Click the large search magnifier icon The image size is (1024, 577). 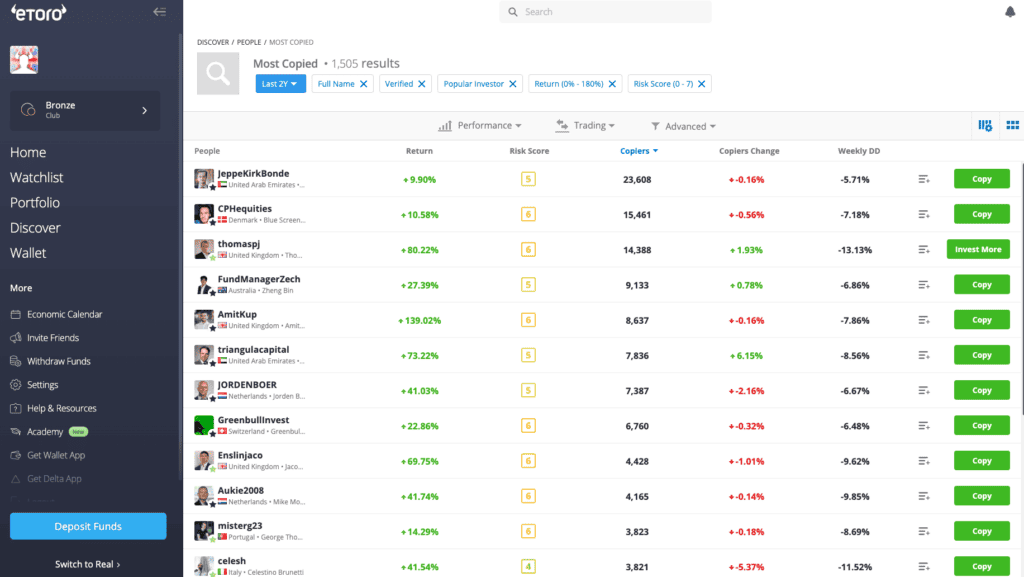[x=218, y=74]
